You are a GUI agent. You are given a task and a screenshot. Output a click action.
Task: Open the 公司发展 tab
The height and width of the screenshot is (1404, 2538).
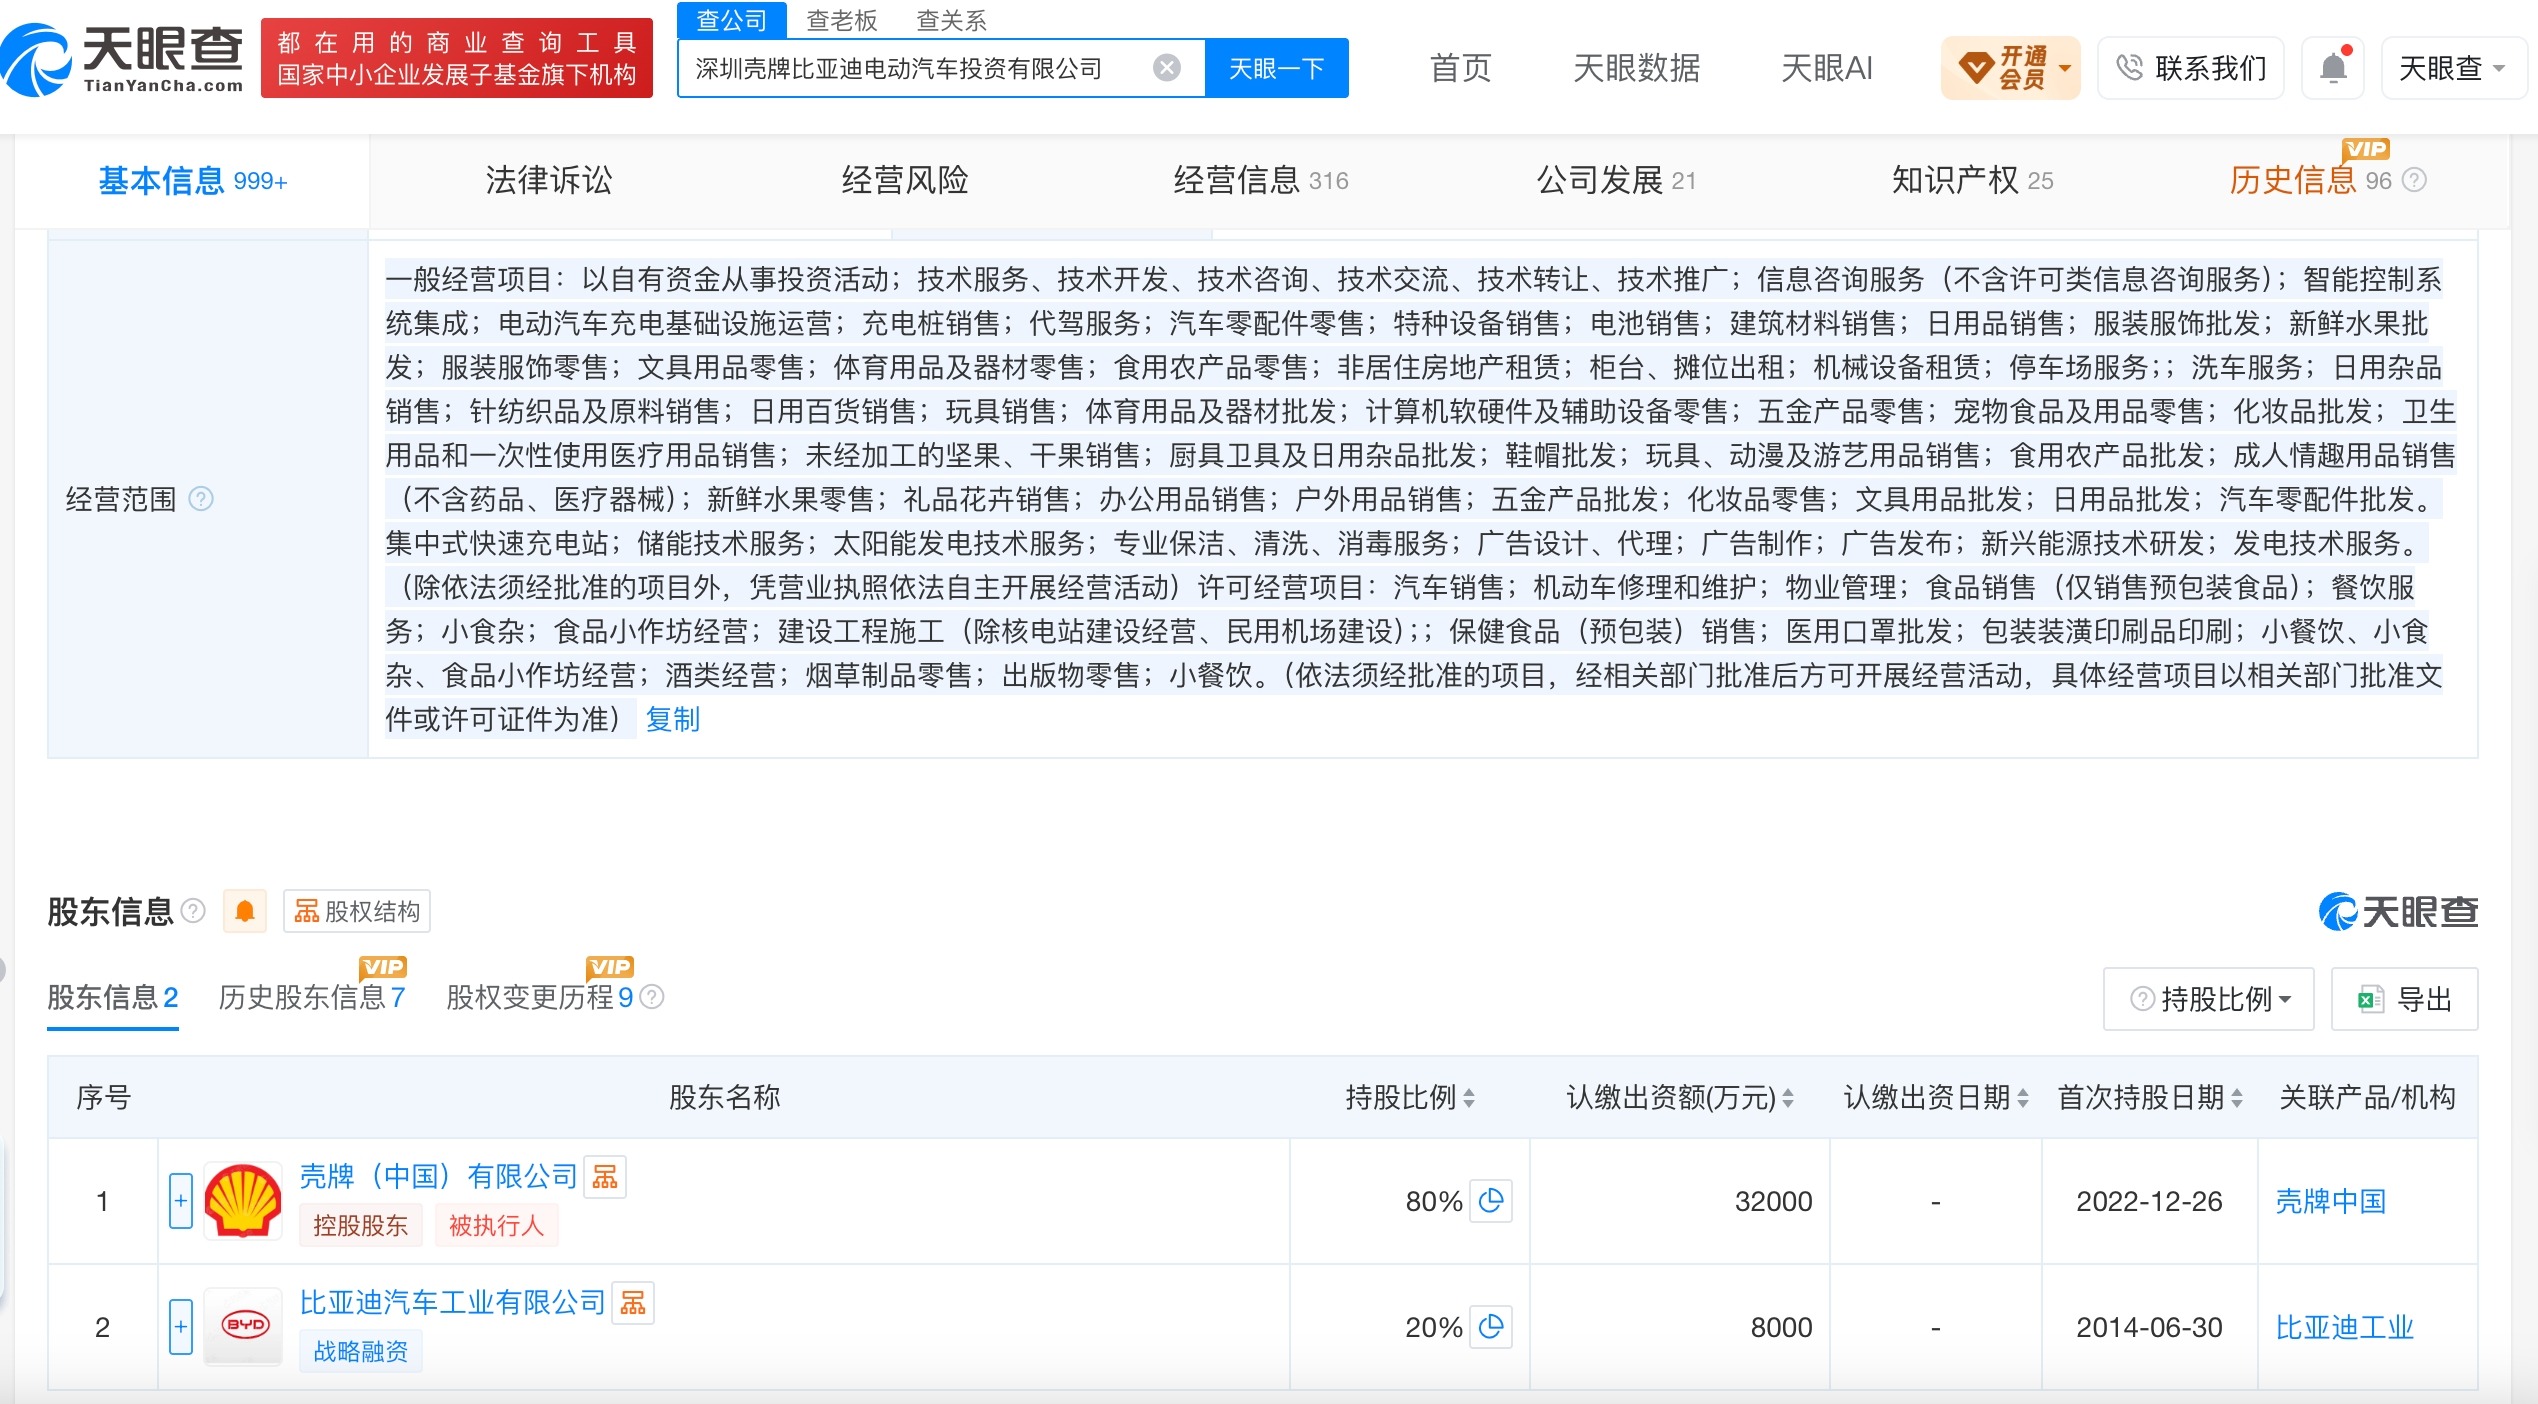[1616, 180]
